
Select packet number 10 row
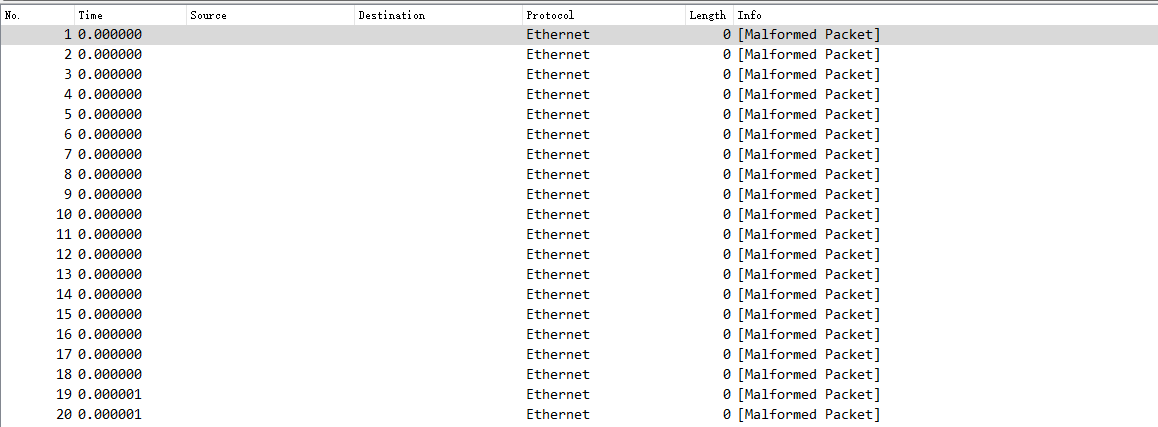click(x=579, y=214)
